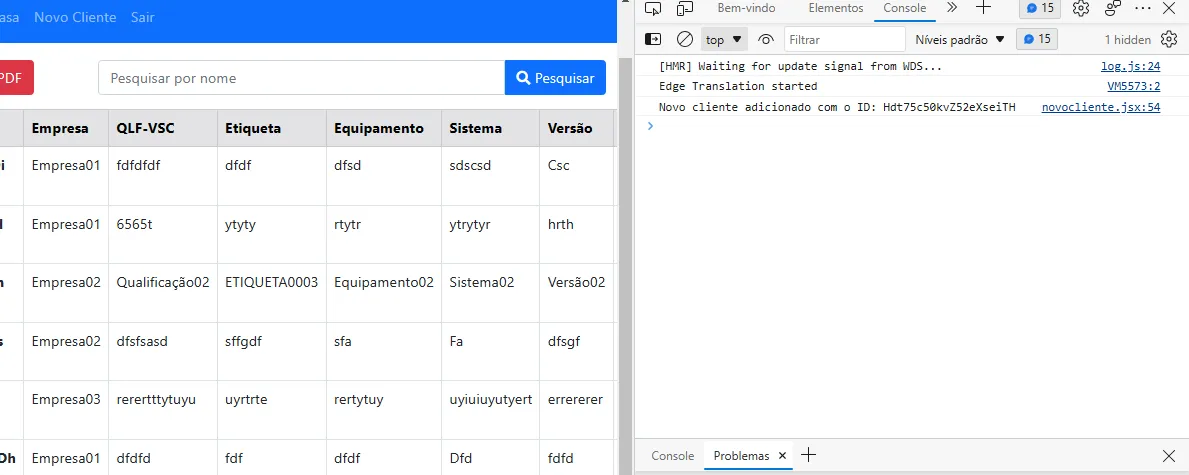Click the blue Pesquisar search button
This screenshot has height=475, width=1189.
(x=555, y=78)
